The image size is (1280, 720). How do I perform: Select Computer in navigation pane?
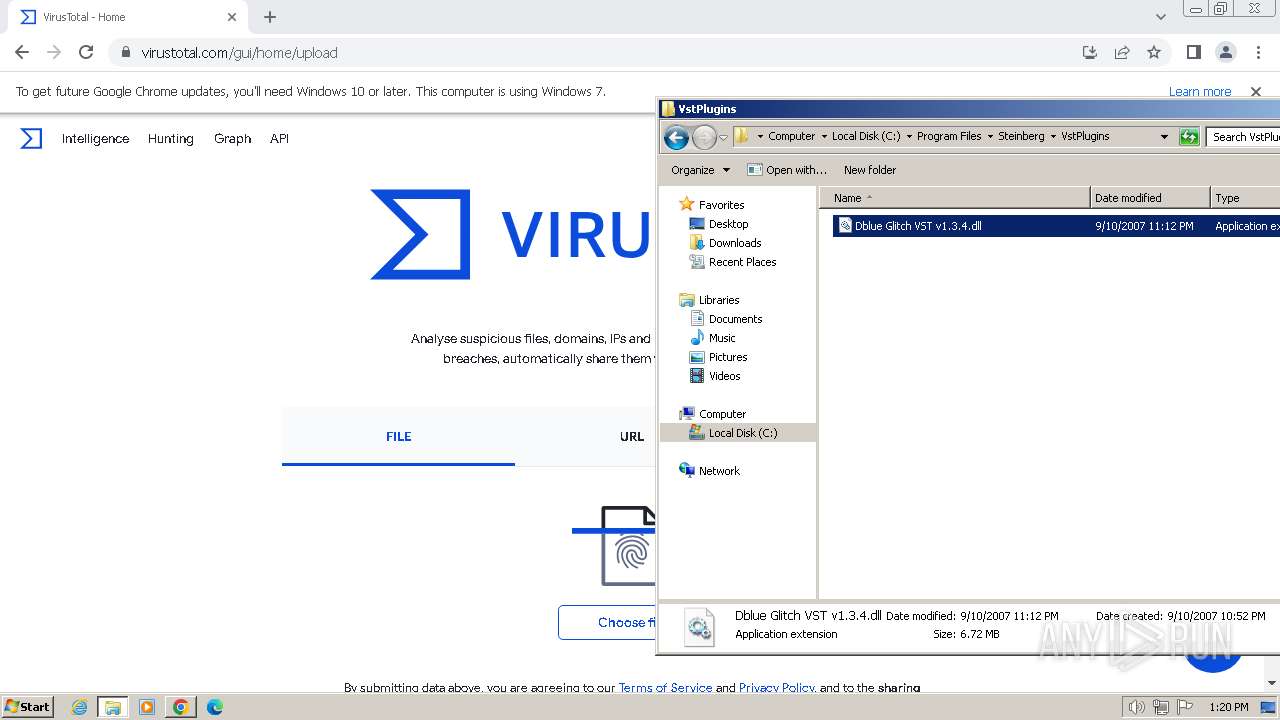tap(722, 414)
